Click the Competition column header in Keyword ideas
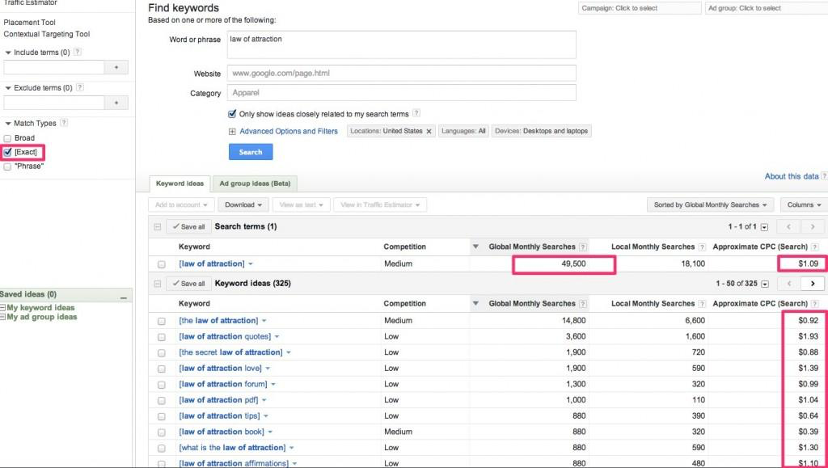Image resolution: width=829 pixels, height=468 pixels. click(404, 304)
